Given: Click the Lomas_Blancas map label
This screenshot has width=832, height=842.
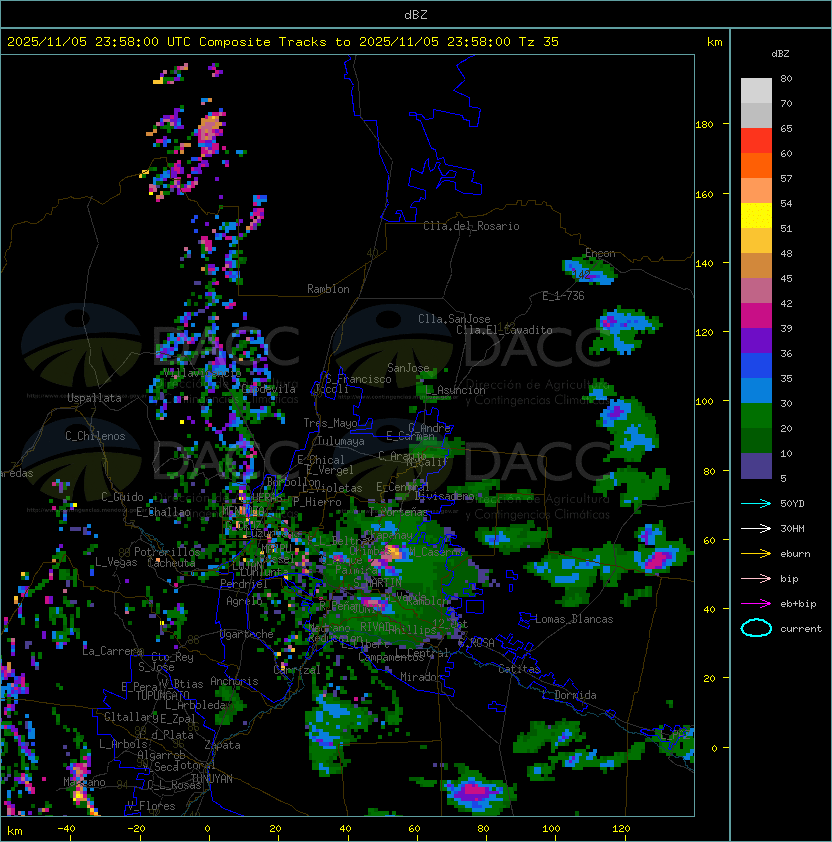Looking at the screenshot, I should click(574, 619).
